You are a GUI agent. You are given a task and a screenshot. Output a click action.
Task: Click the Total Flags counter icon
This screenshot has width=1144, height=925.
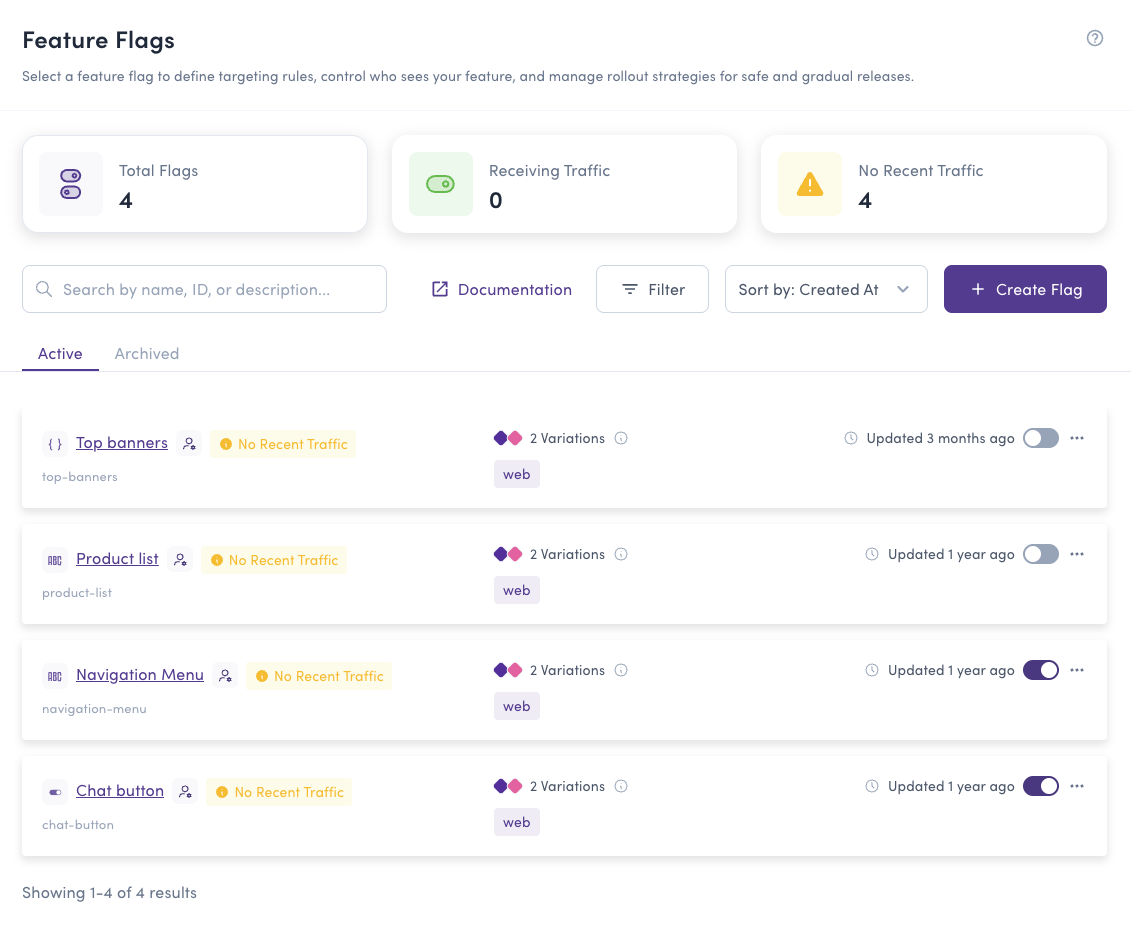[70, 183]
